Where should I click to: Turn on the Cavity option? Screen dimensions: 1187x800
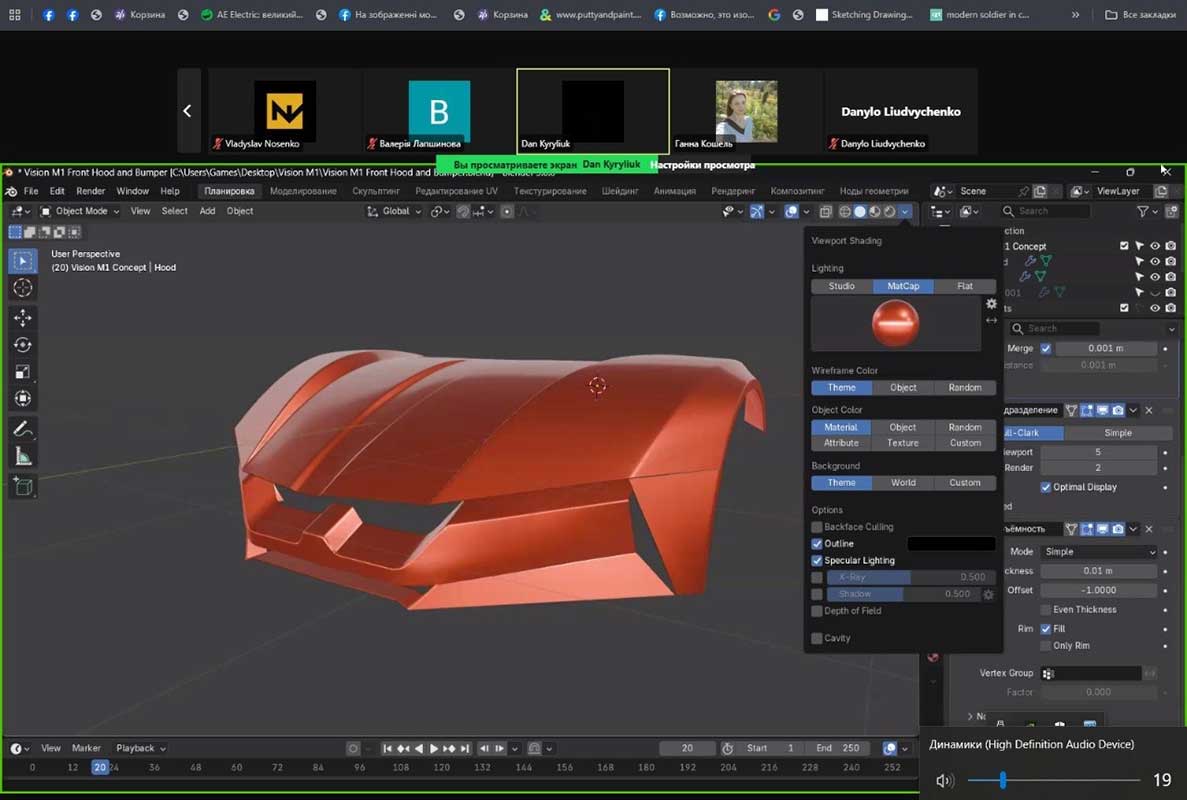click(817, 638)
